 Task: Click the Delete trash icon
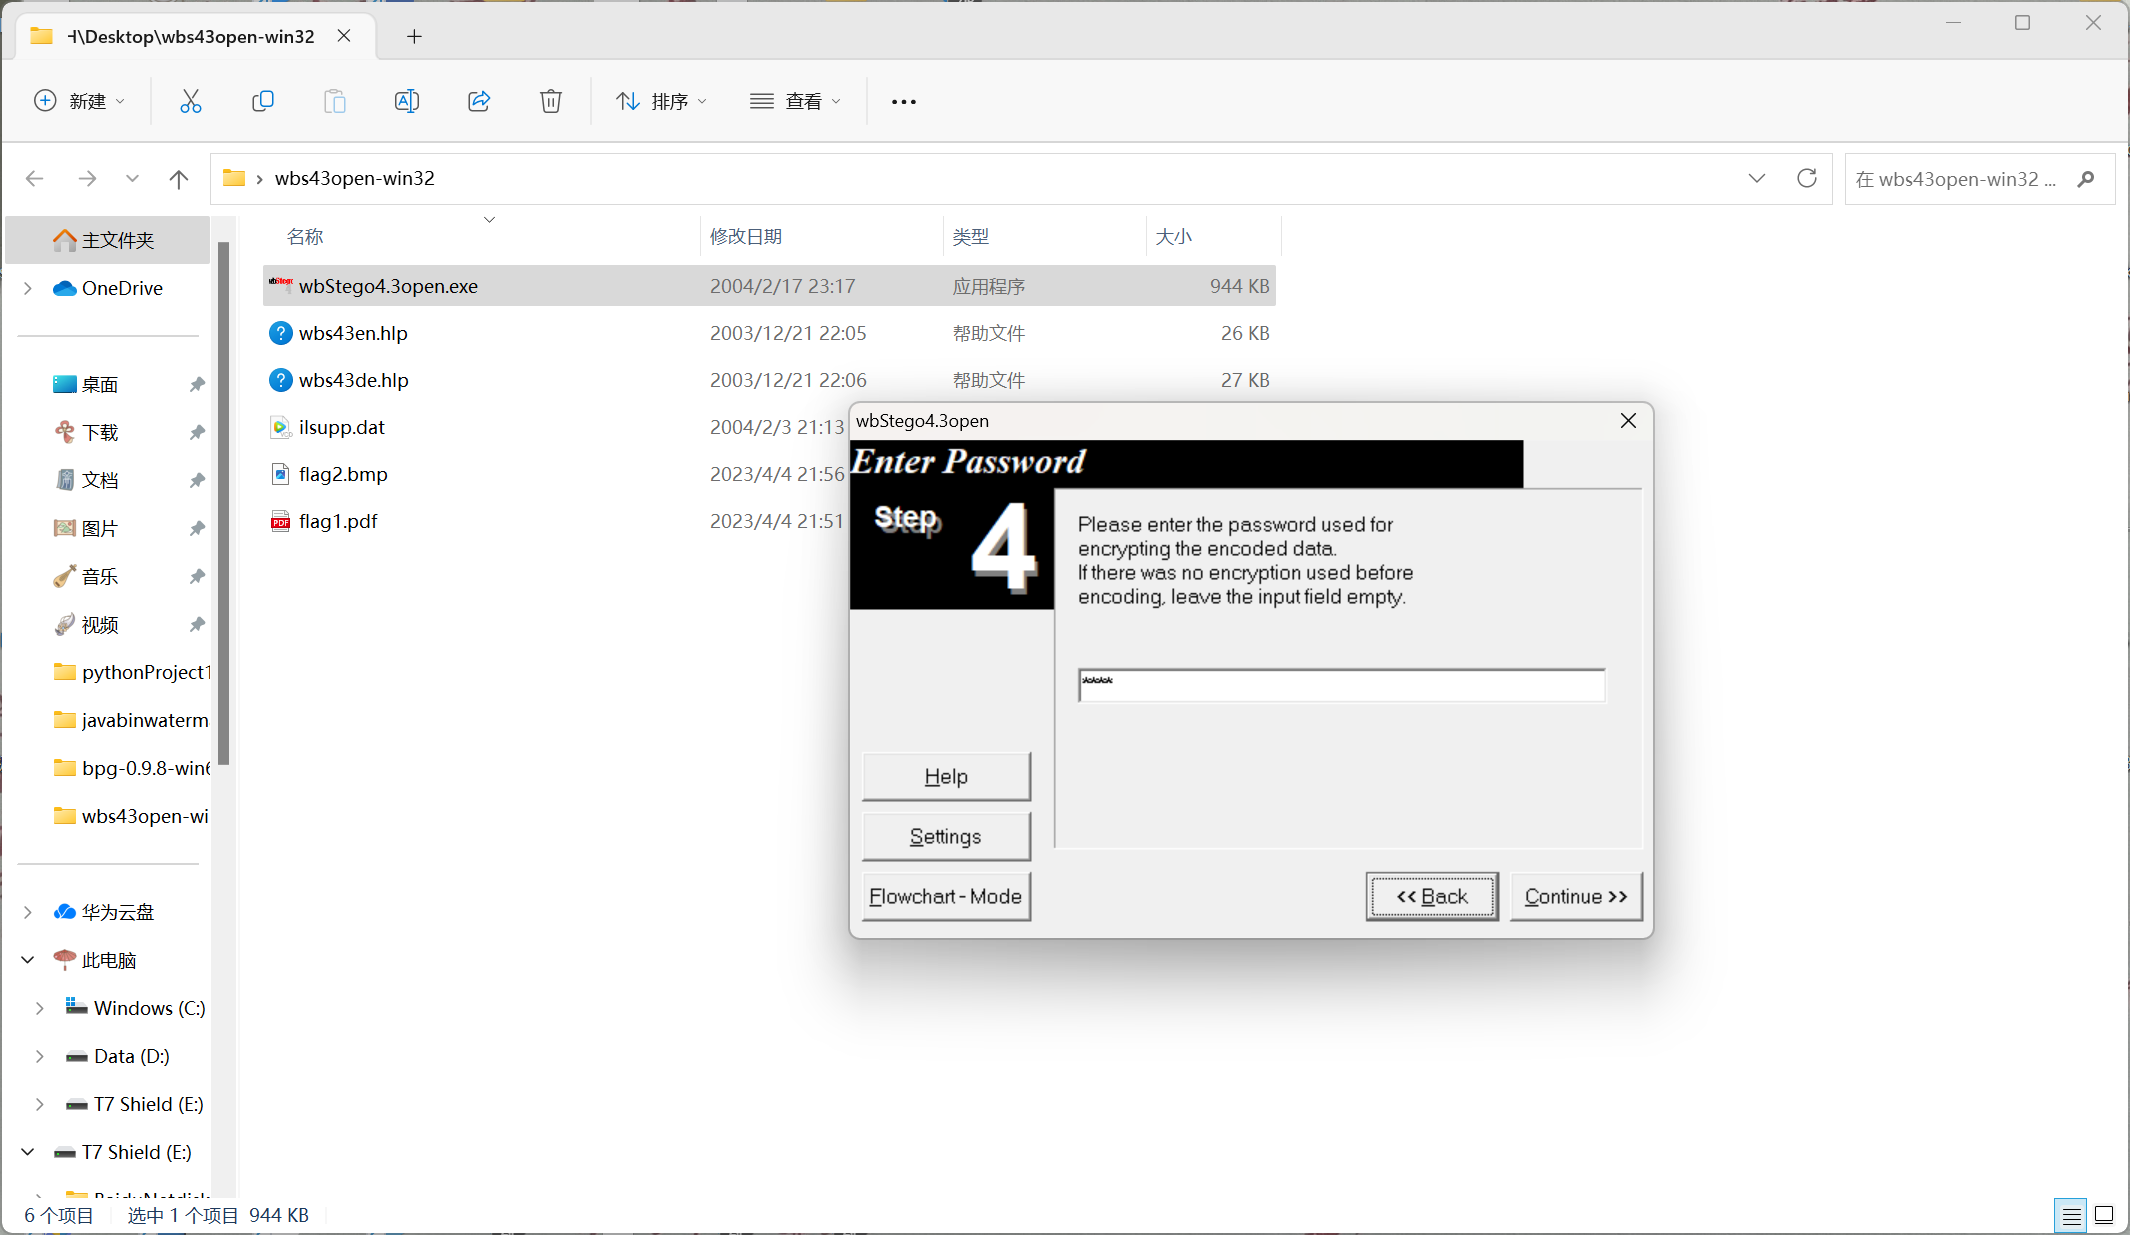[551, 101]
